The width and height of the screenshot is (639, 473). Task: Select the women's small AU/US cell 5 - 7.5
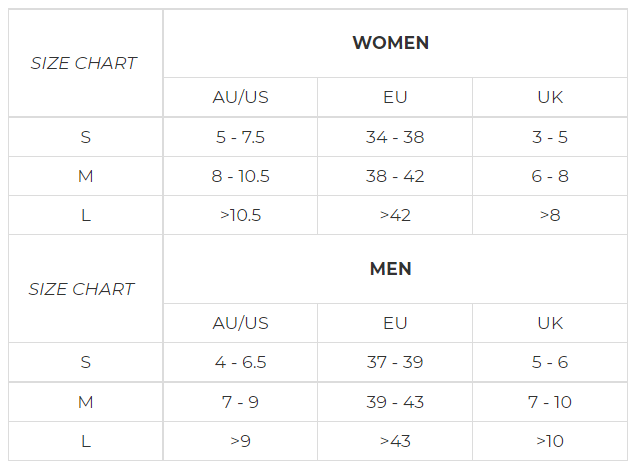[240, 137]
